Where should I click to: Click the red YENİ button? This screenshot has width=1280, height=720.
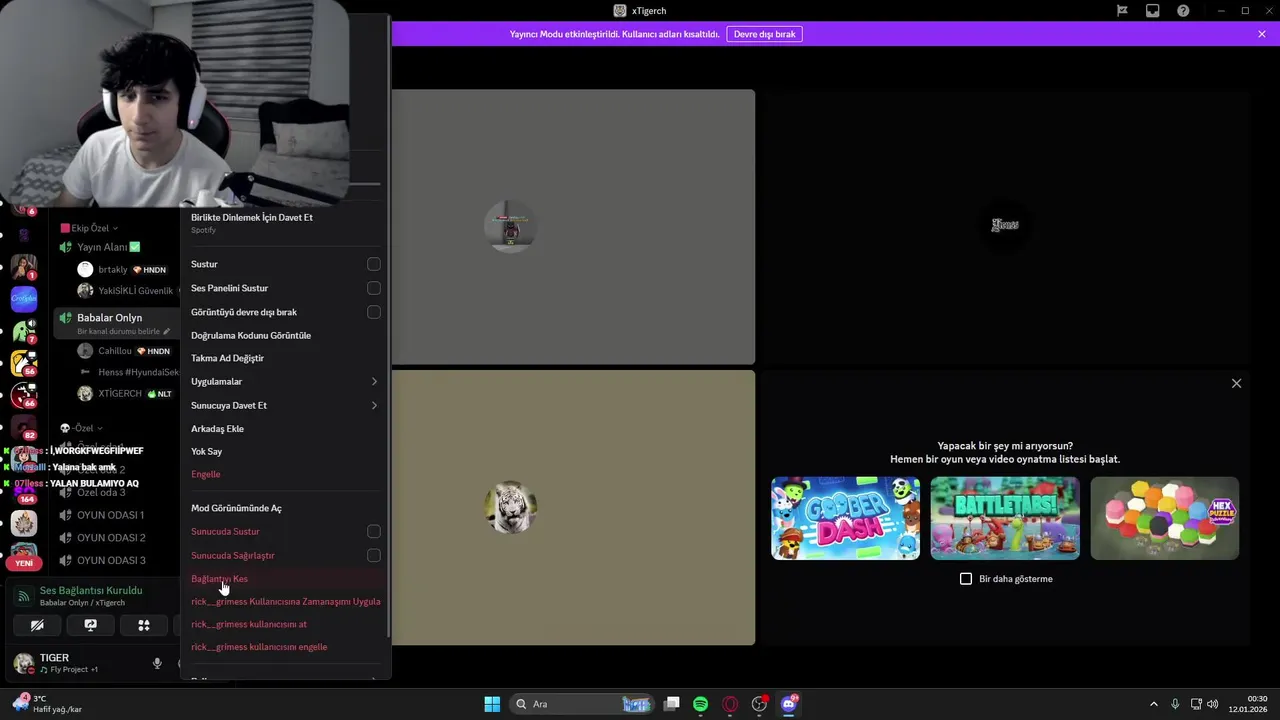pyautogui.click(x=24, y=563)
